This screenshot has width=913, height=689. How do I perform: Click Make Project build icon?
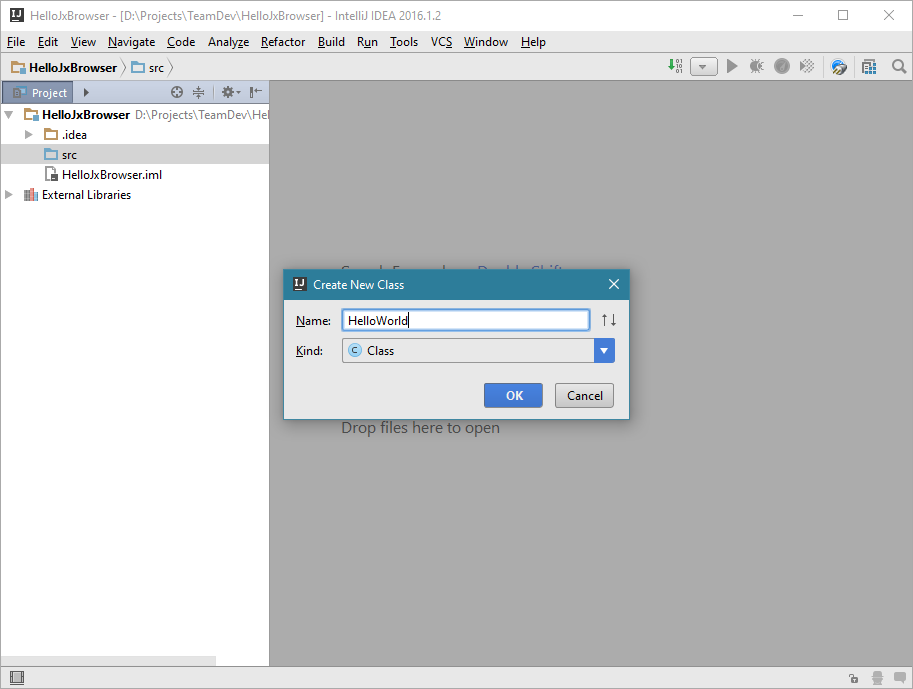click(x=675, y=66)
